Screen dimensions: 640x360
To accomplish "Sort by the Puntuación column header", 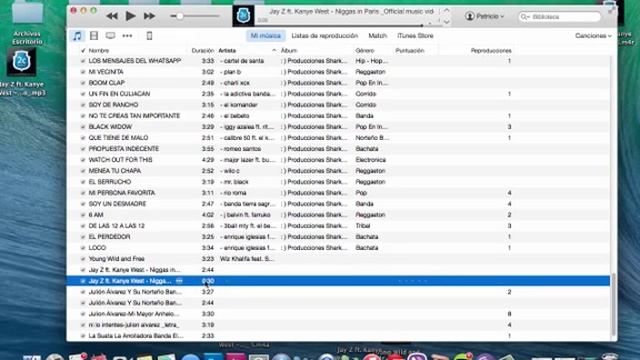I will tap(410, 51).
